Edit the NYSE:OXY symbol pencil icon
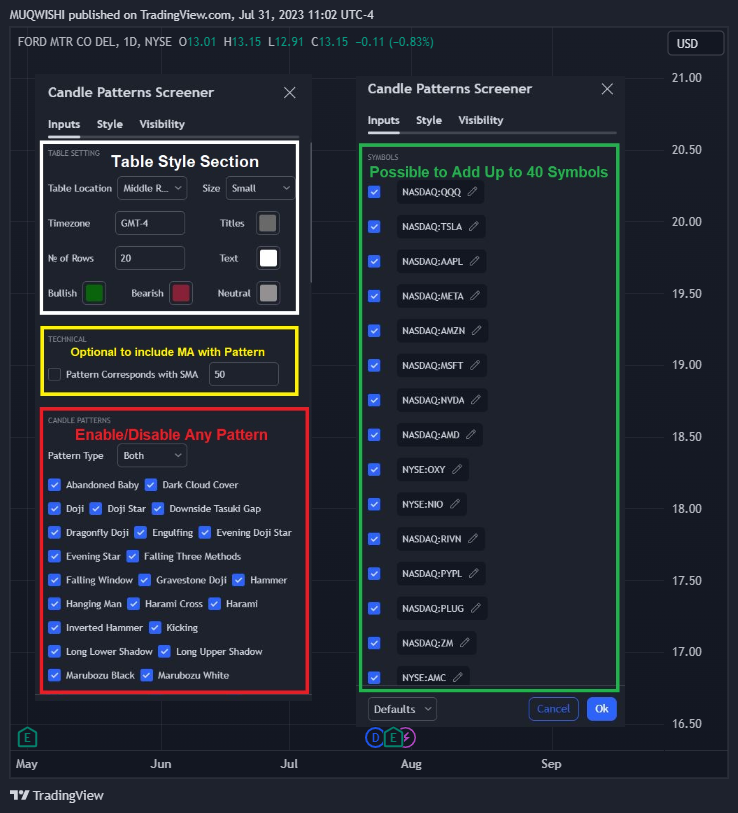The width and height of the screenshot is (738, 813). pos(457,469)
